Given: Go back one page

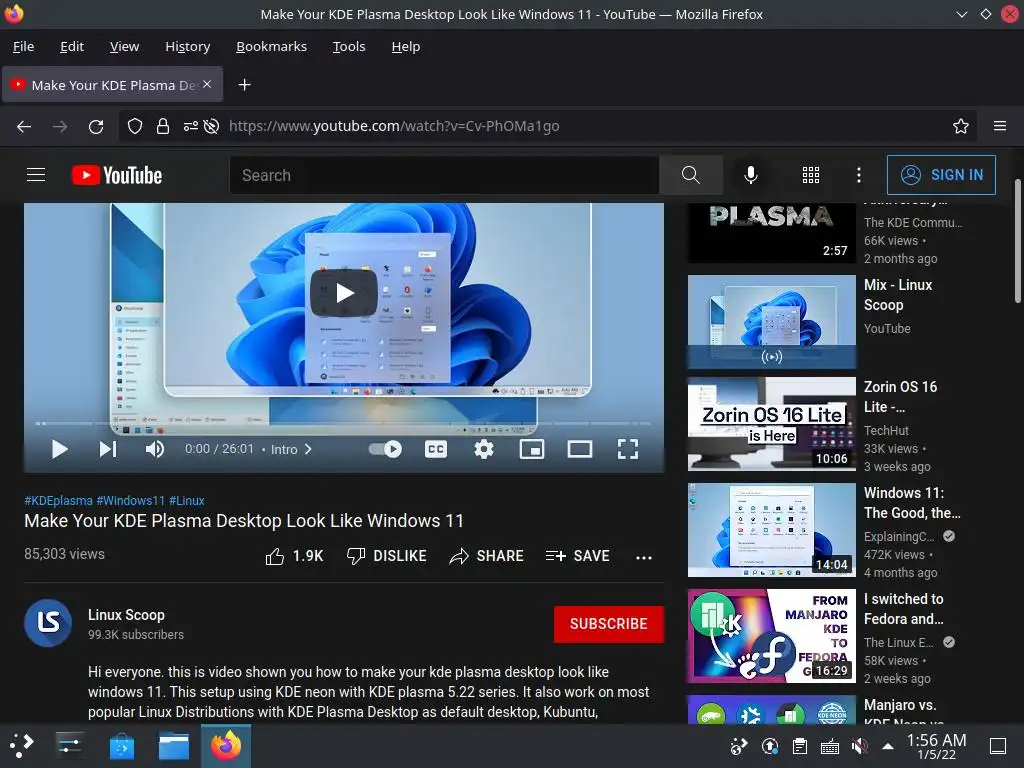Looking at the screenshot, I should [24, 126].
